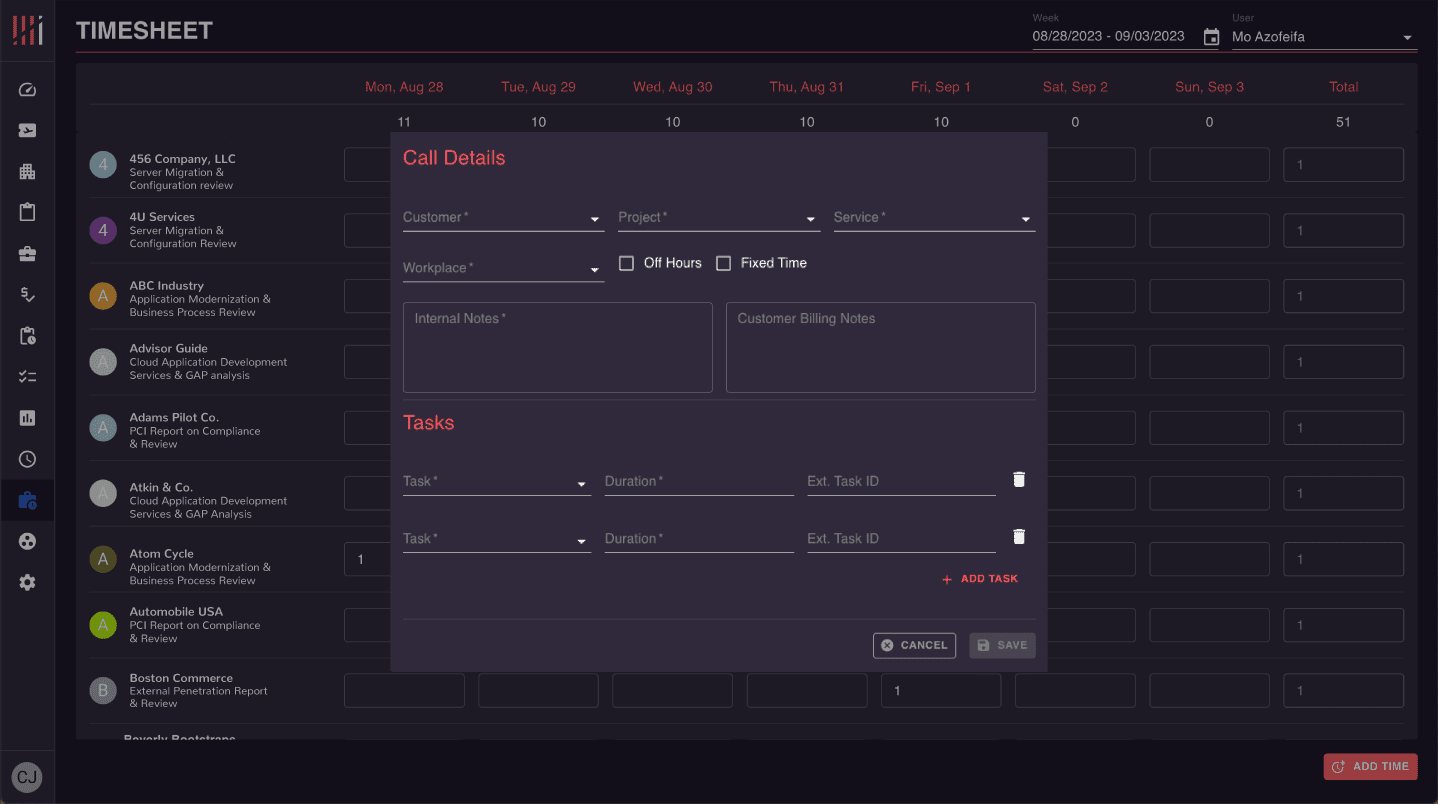Open the week calendar picker icon
The width and height of the screenshot is (1438, 804).
point(1211,37)
